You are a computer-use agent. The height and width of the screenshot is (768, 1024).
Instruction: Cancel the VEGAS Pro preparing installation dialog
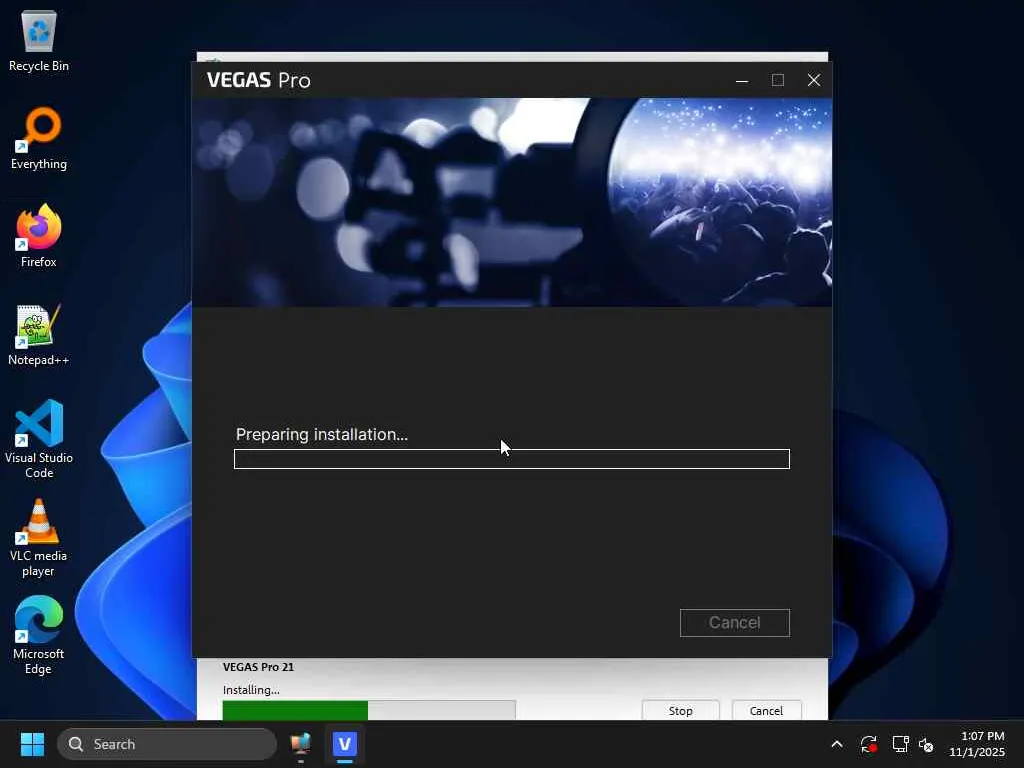click(x=735, y=622)
